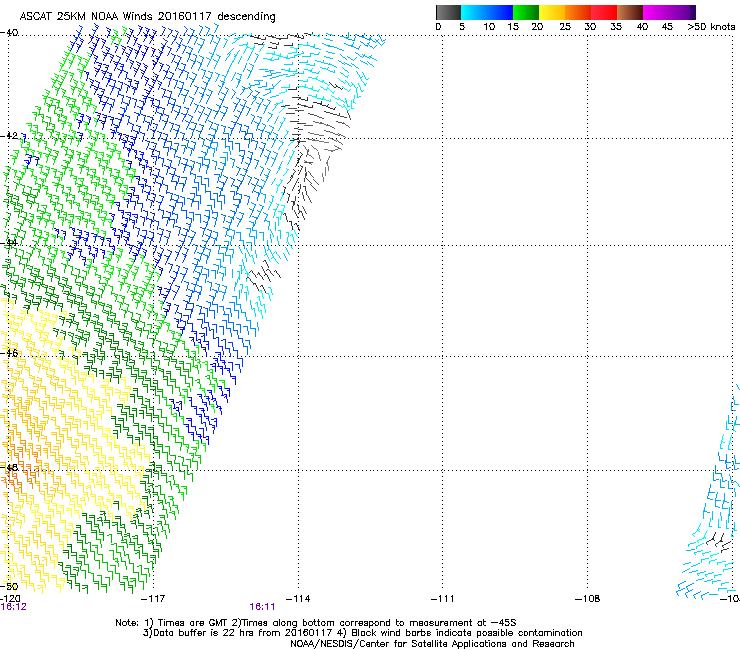Click the orange 25-30 knots legend segment
The height and width of the screenshot is (650, 740).
coord(578,12)
